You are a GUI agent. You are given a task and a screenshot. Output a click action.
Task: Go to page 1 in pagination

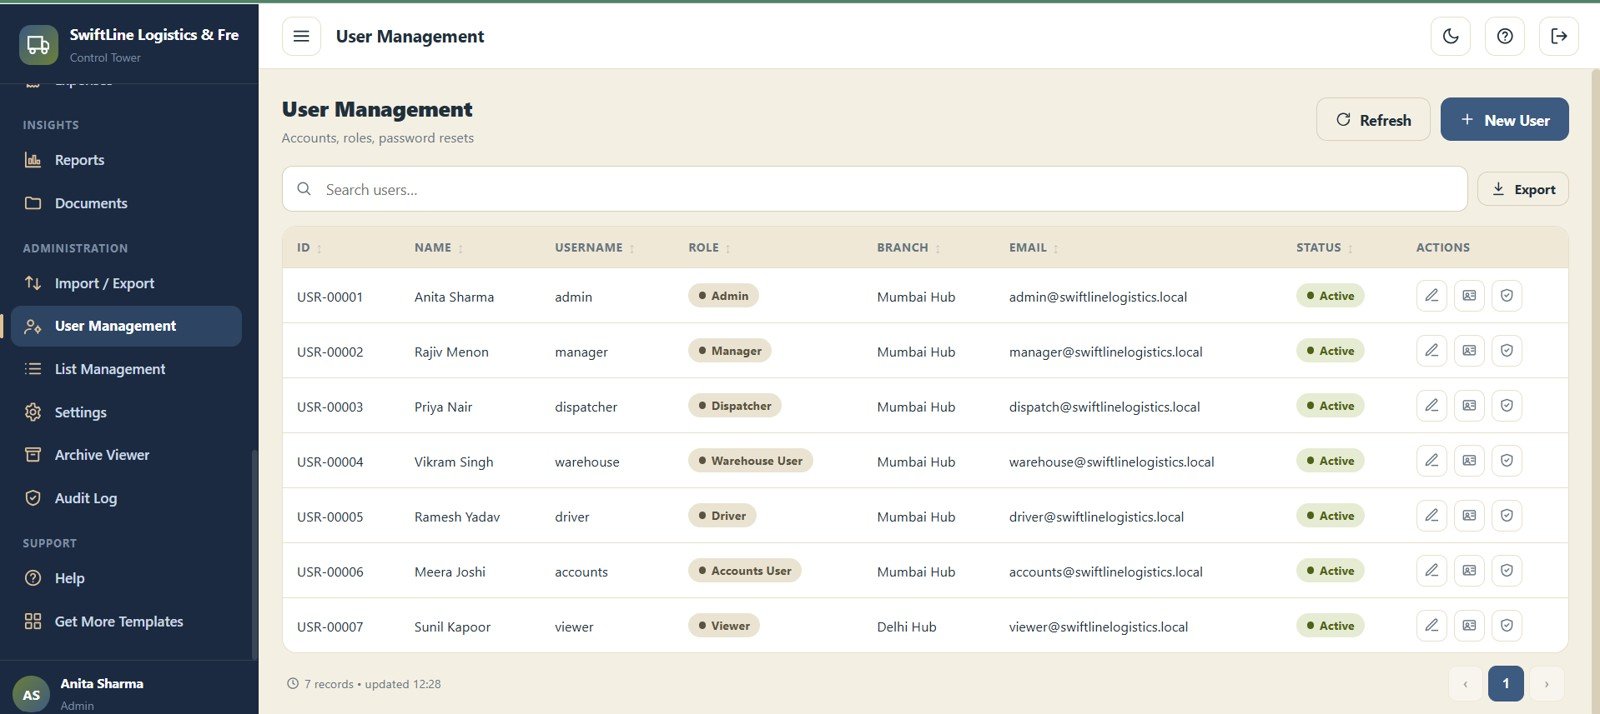(1506, 684)
